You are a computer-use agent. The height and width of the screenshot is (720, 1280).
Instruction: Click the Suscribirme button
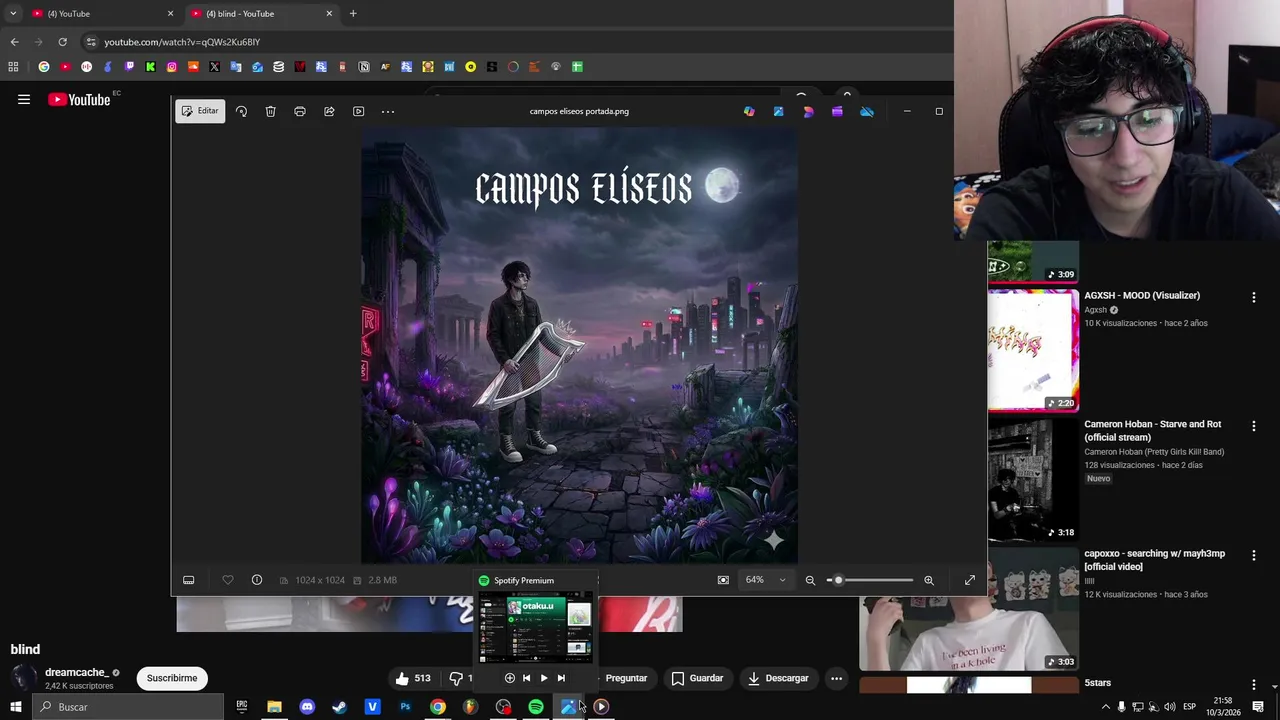pos(172,678)
